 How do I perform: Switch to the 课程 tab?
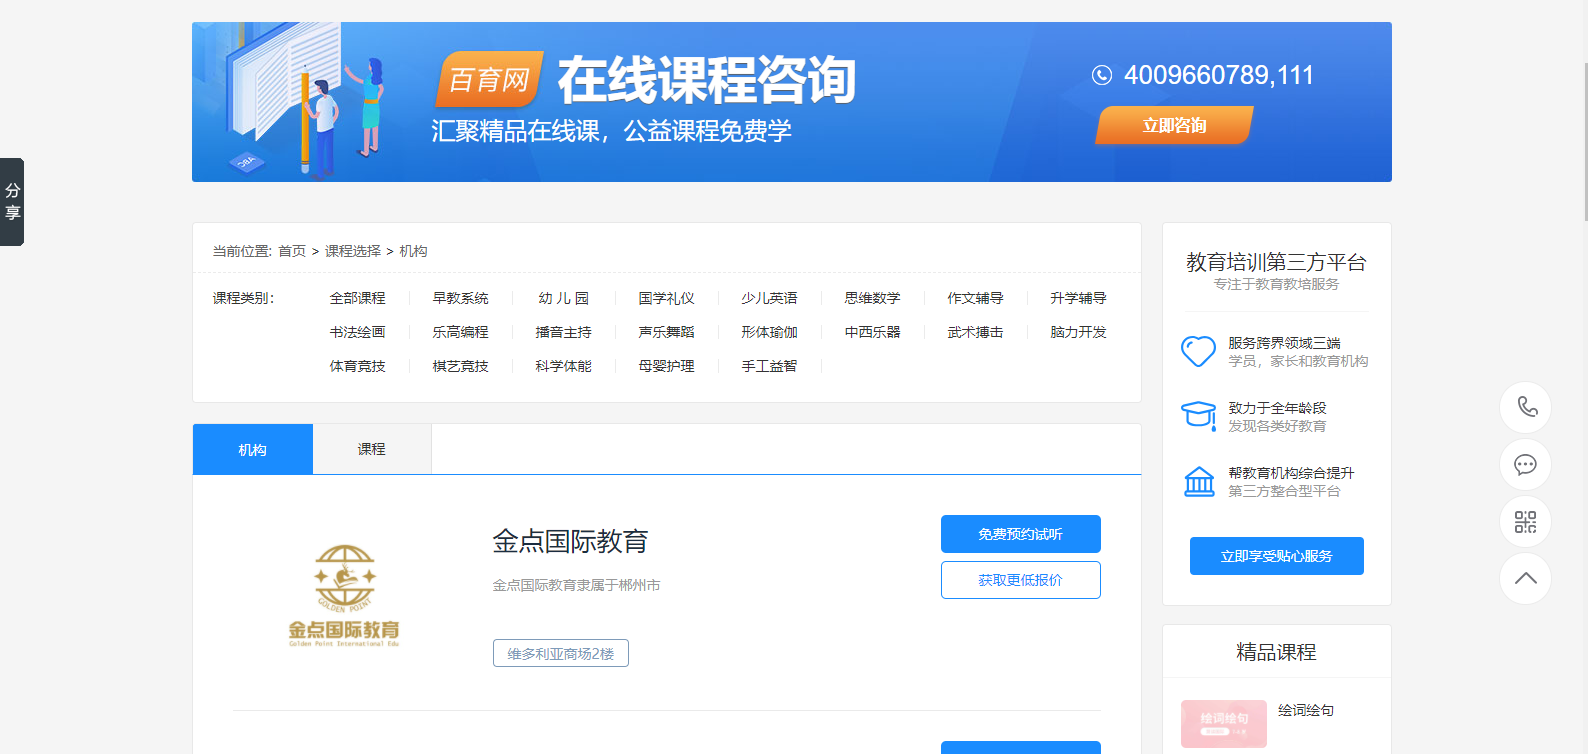tap(371, 449)
